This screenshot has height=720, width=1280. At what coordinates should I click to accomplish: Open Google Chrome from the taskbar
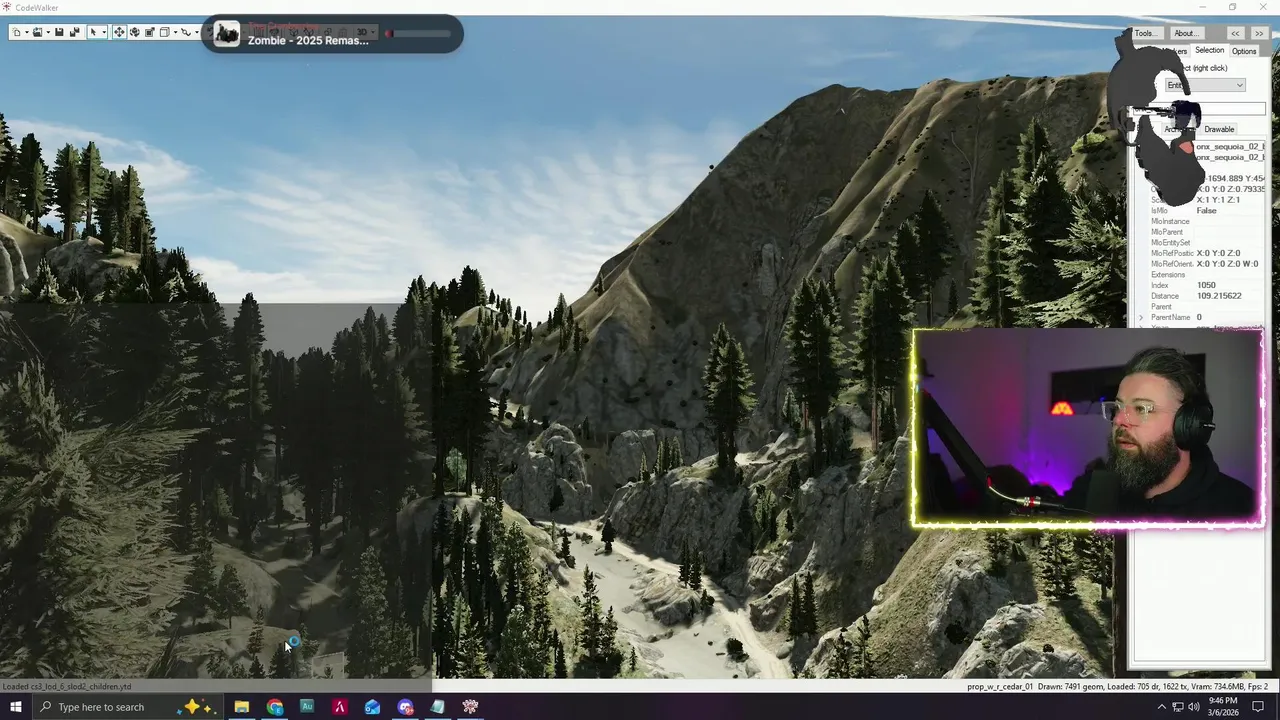coord(275,707)
